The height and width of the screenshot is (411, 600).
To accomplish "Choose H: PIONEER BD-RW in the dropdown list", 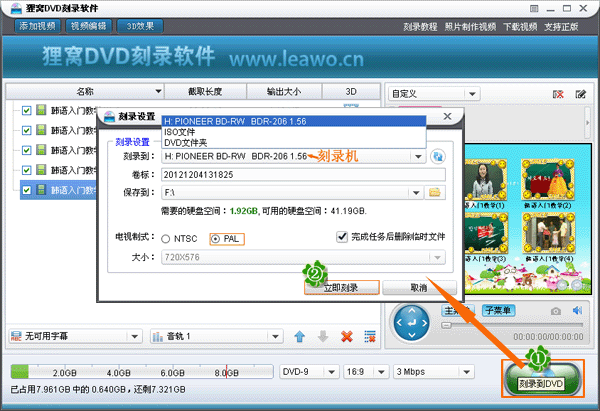I will point(294,121).
